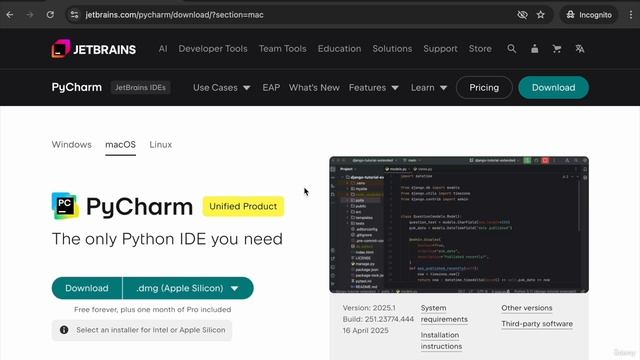Go back with the browser back arrow
The image size is (640, 360).
pos(10,15)
